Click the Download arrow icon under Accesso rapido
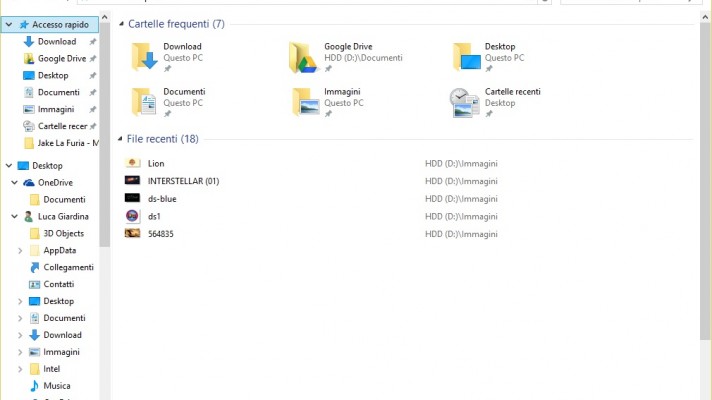Screen dimensions: 712x400 [x=29, y=42]
